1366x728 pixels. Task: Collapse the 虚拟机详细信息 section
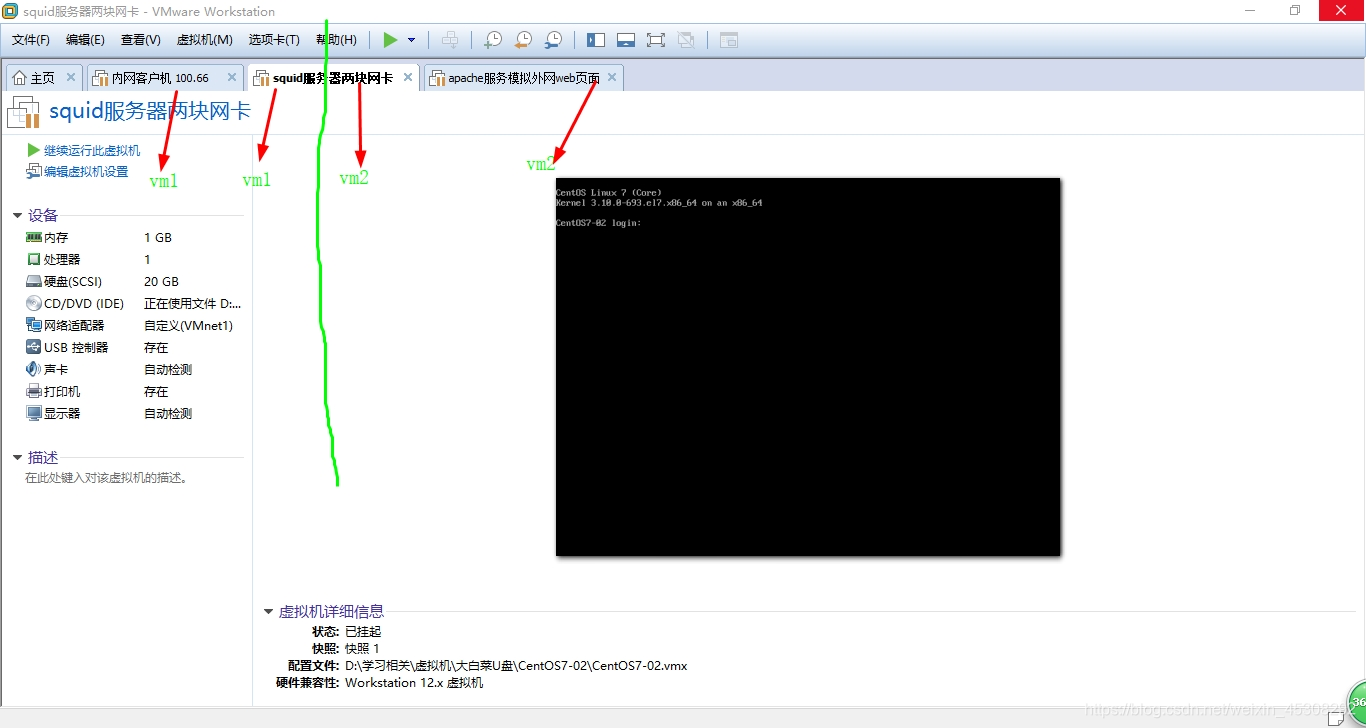(268, 611)
